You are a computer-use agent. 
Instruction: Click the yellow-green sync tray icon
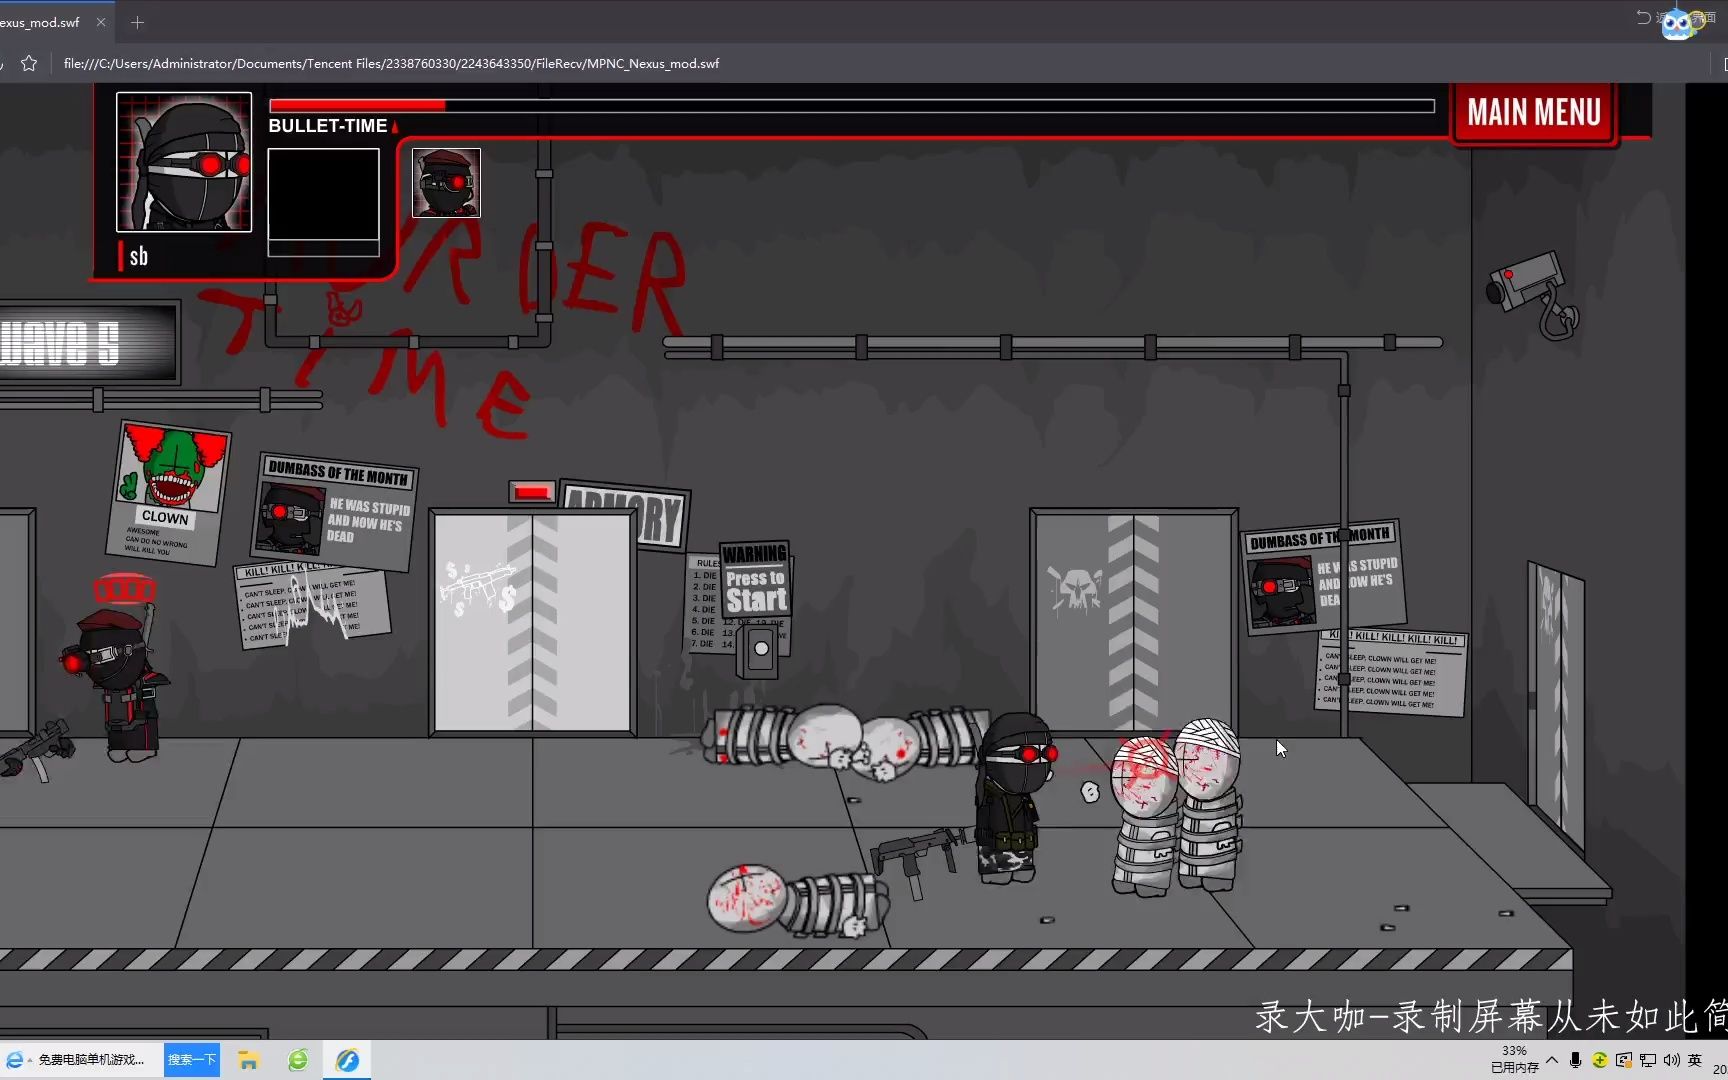1600,1060
